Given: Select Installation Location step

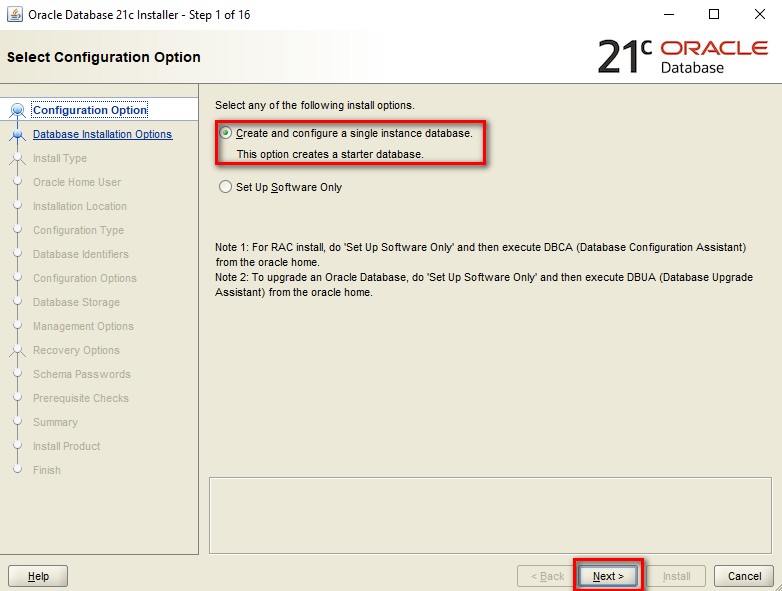Looking at the screenshot, I should (x=80, y=206).
